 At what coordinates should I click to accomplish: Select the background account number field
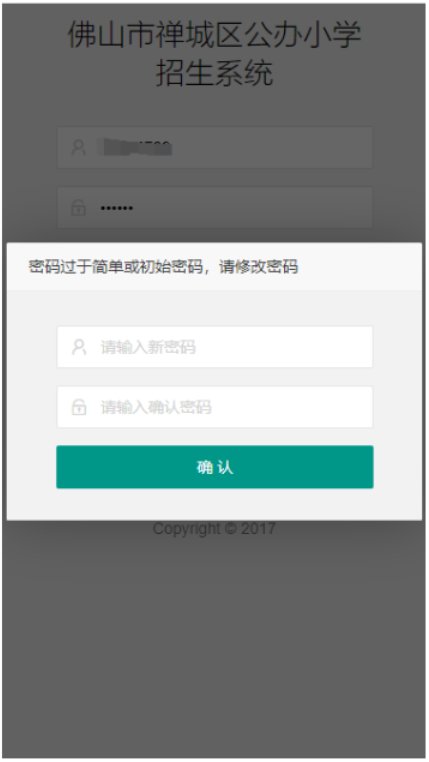[x=215, y=147]
